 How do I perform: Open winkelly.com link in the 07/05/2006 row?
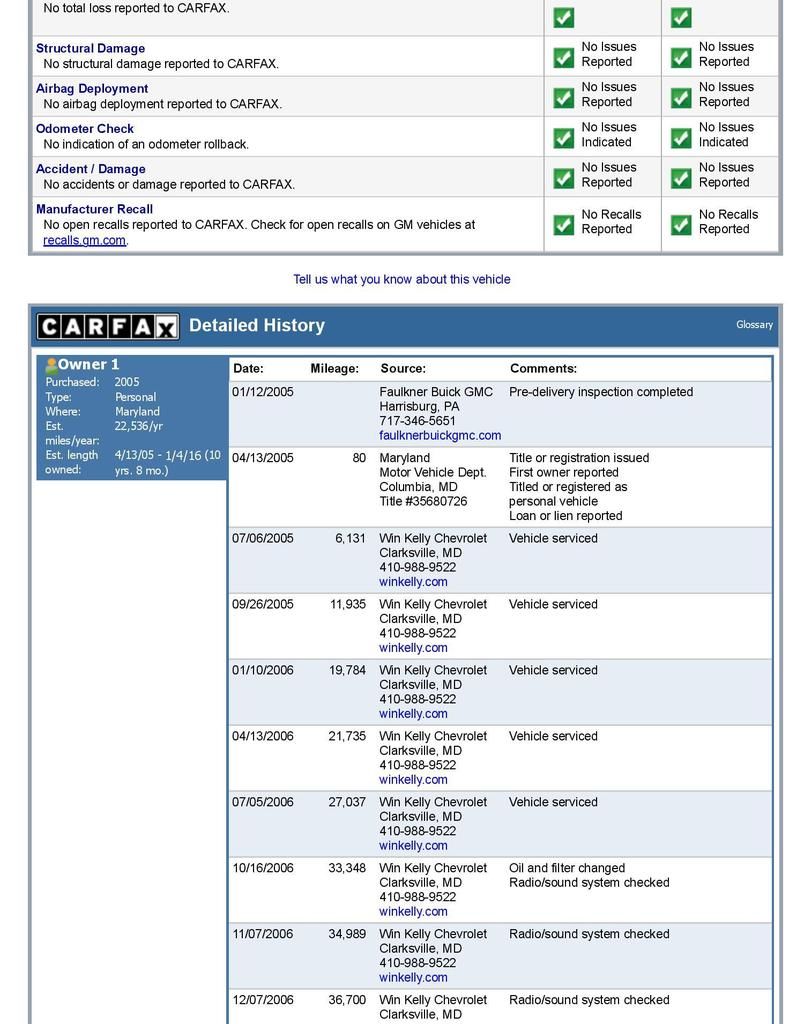pyautogui.click(x=413, y=846)
